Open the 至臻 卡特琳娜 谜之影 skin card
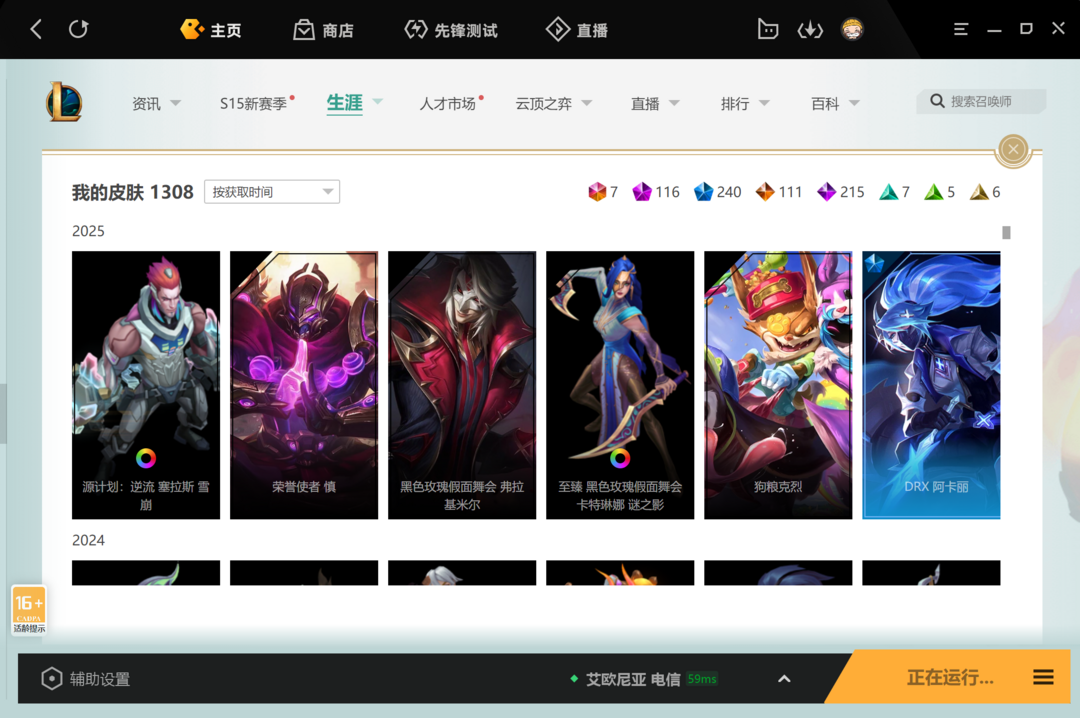1080x718 pixels. pyautogui.click(x=620, y=384)
